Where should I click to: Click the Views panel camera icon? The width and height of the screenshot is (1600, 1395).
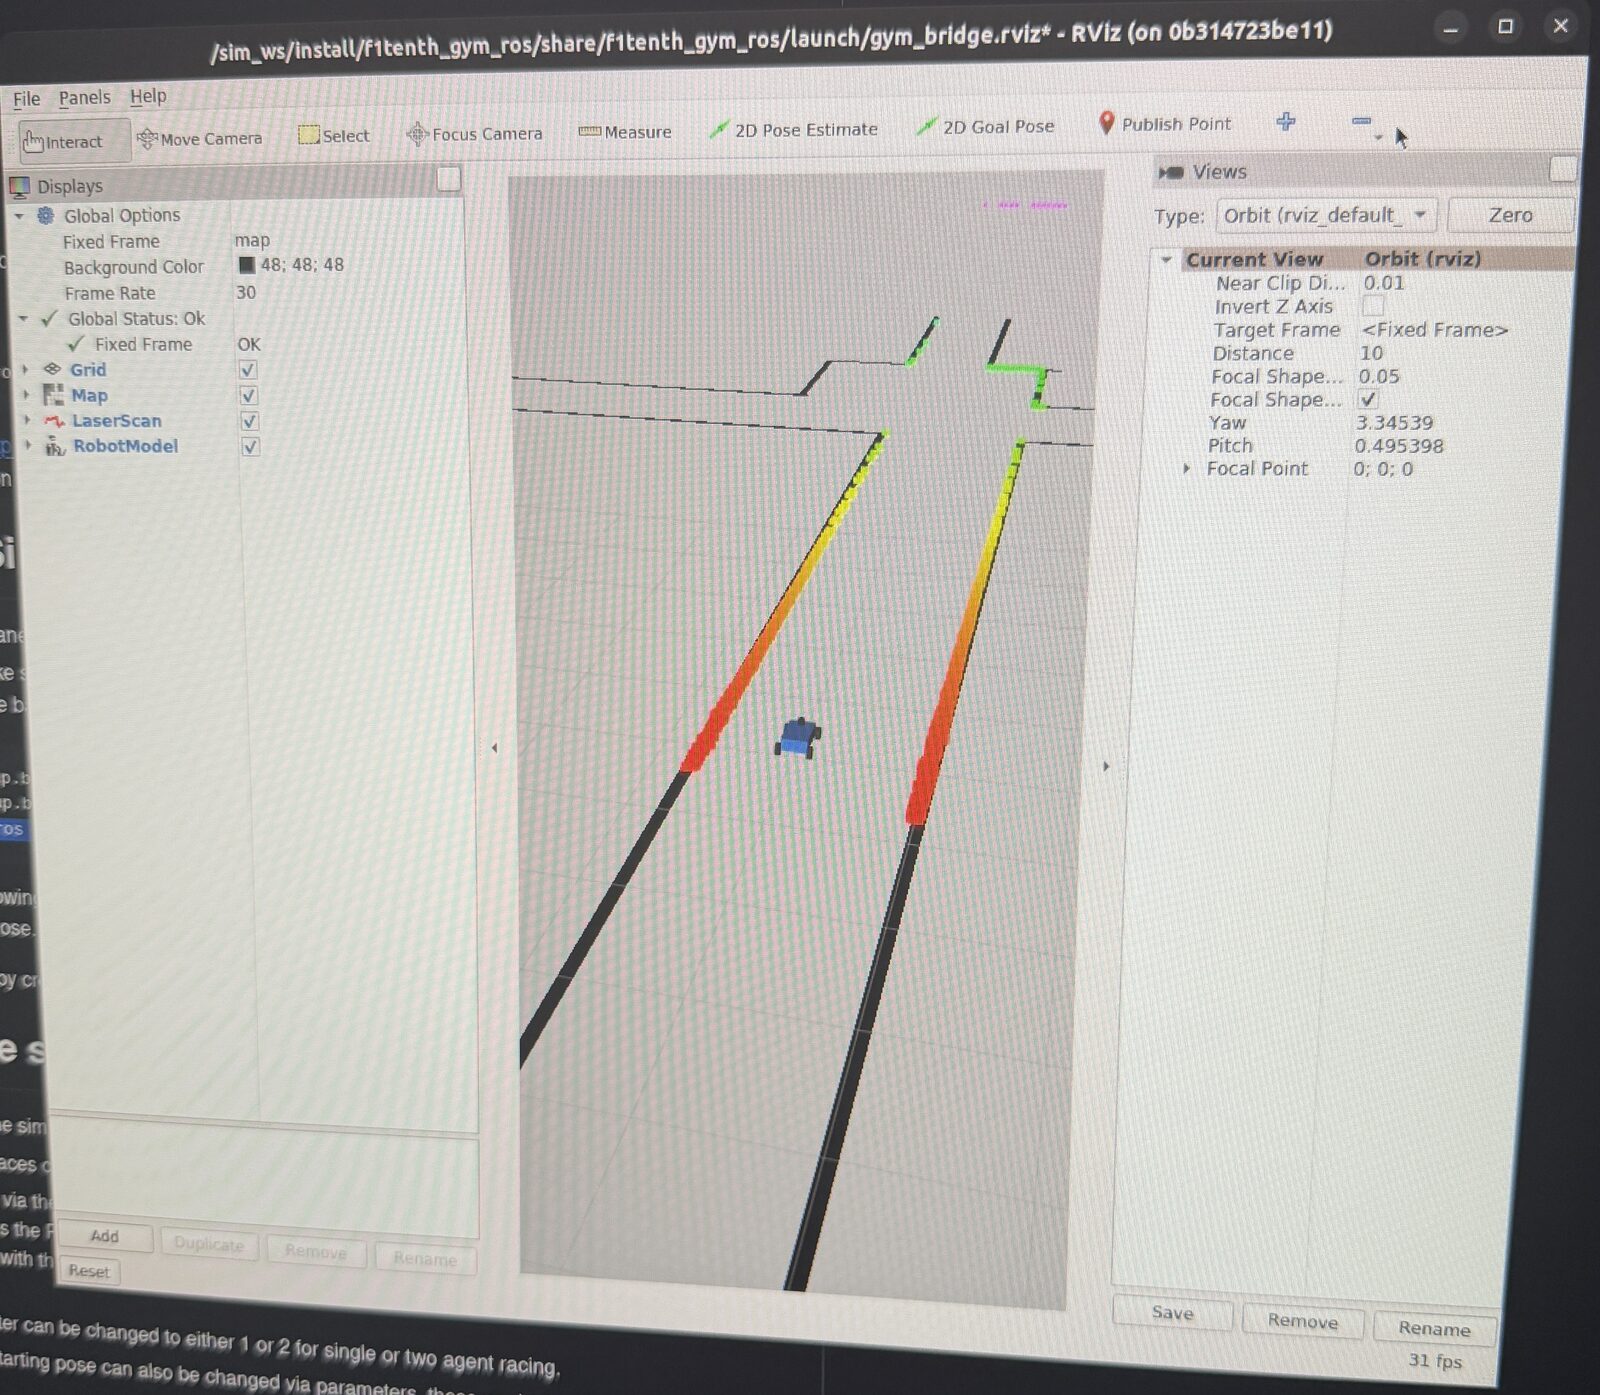[x=1171, y=172]
